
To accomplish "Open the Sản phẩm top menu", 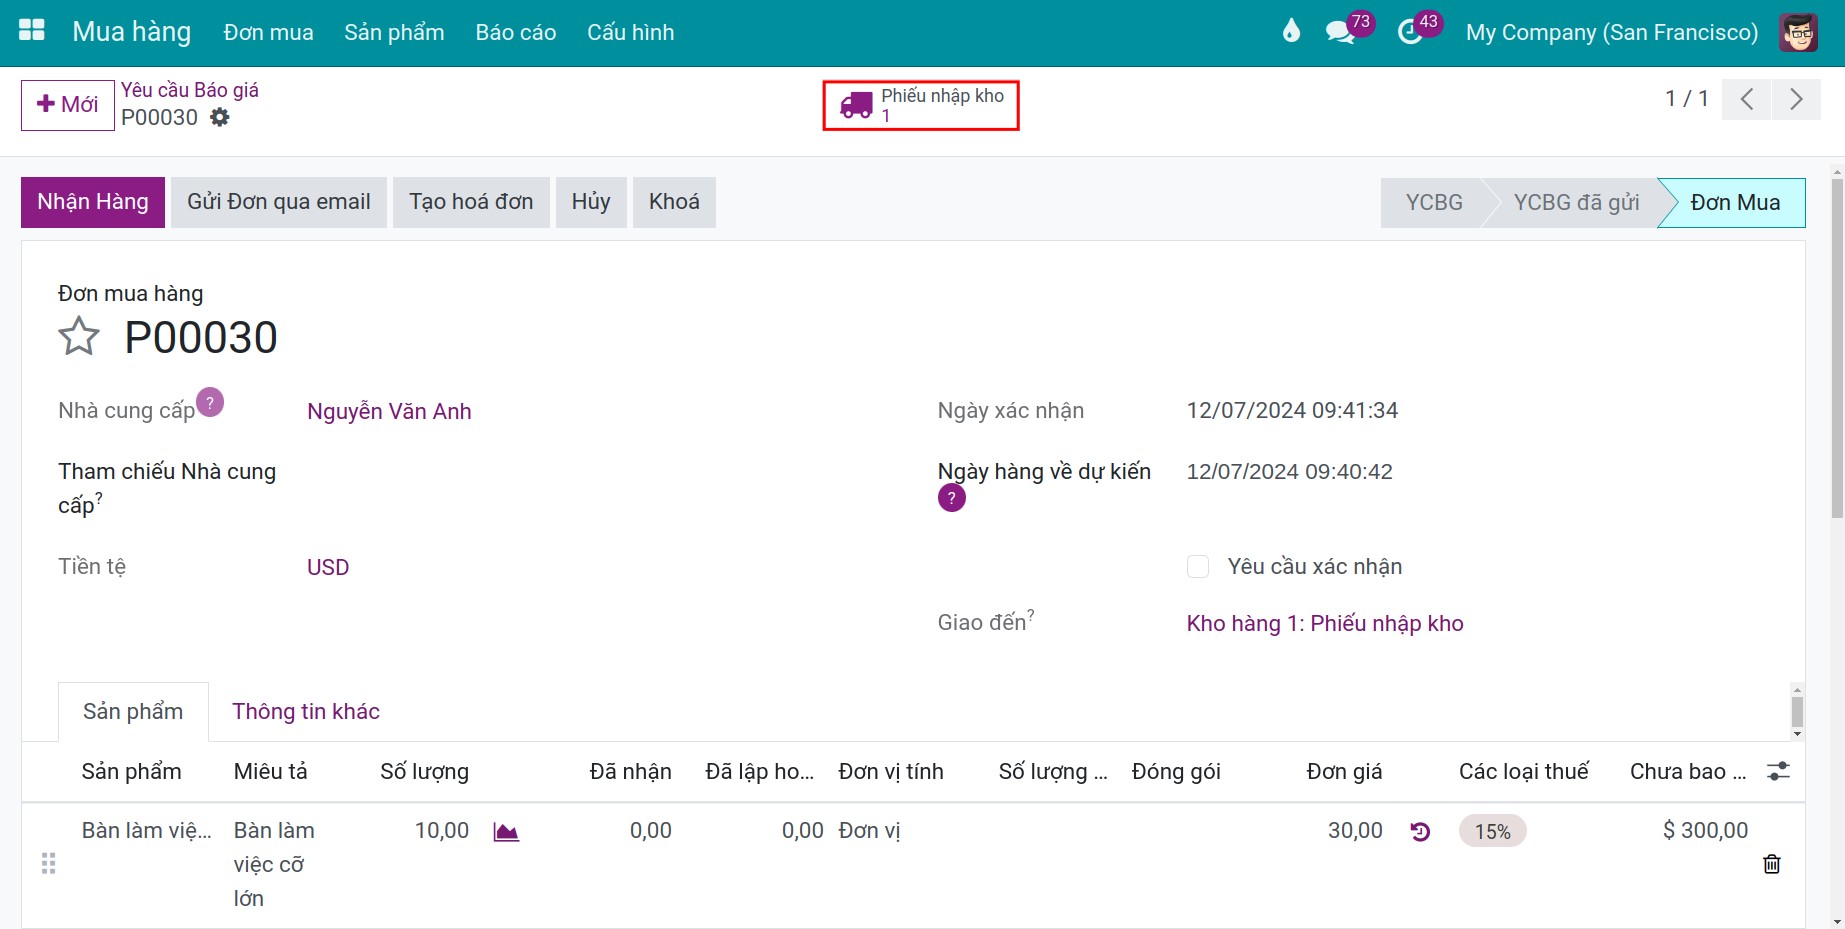I will point(394,32).
